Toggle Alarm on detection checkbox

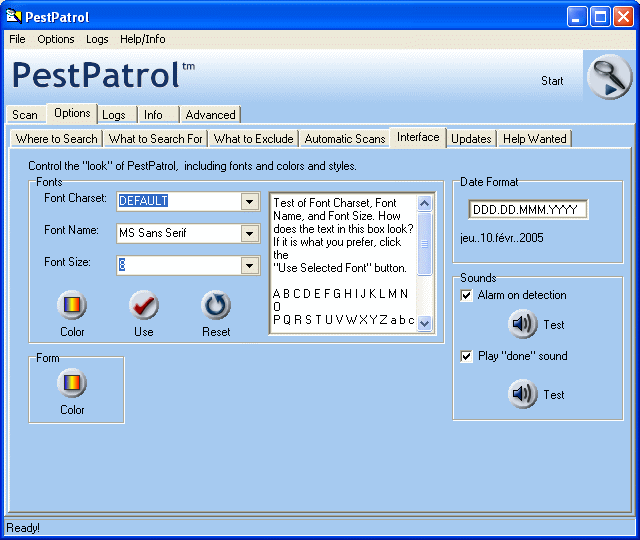tap(466, 295)
